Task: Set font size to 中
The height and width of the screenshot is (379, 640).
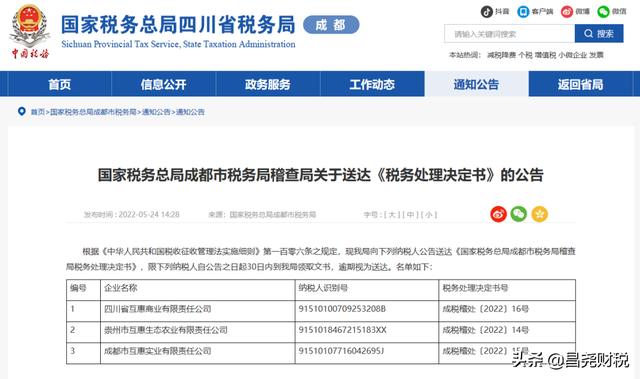Action: 410,215
